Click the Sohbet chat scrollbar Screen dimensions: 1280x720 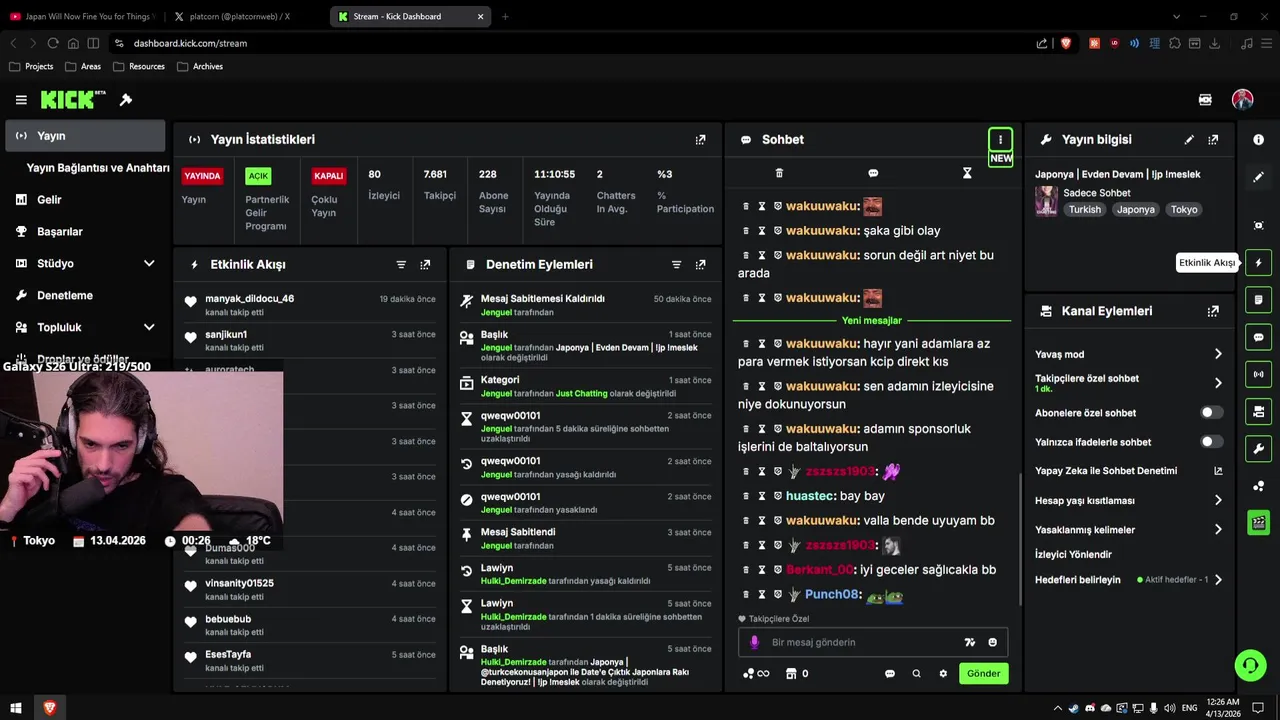[x=1020, y=540]
